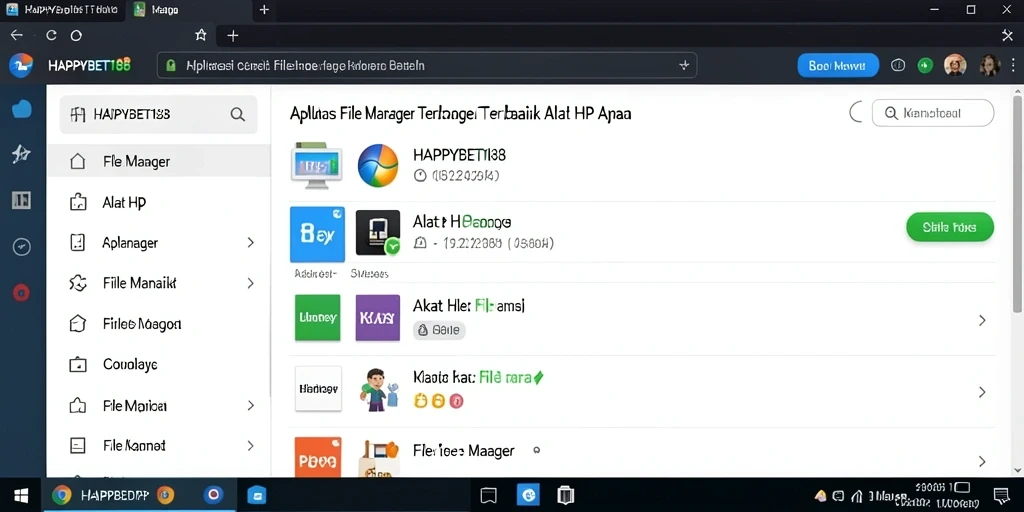Click the purple KAAY app tile

pyautogui.click(x=377, y=318)
